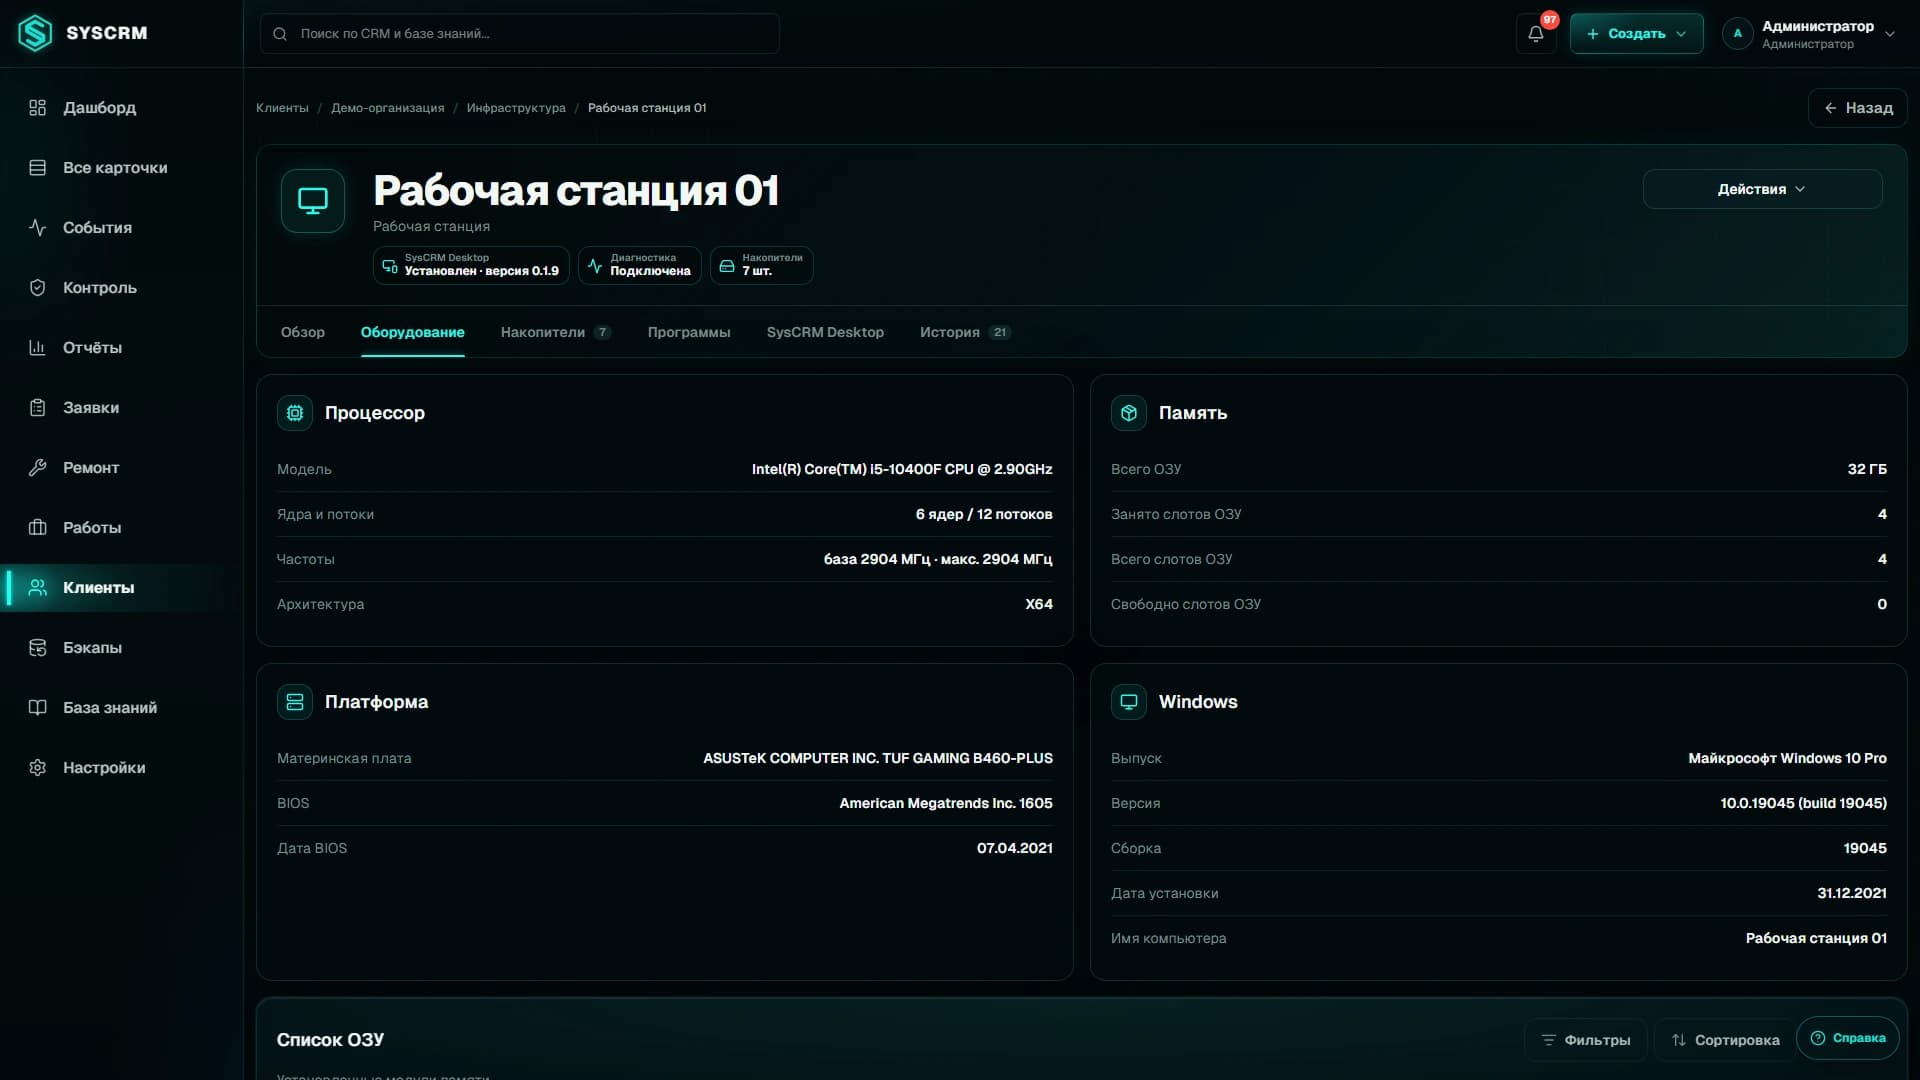
Task: Click the Назад button
Action: (1857, 108)
